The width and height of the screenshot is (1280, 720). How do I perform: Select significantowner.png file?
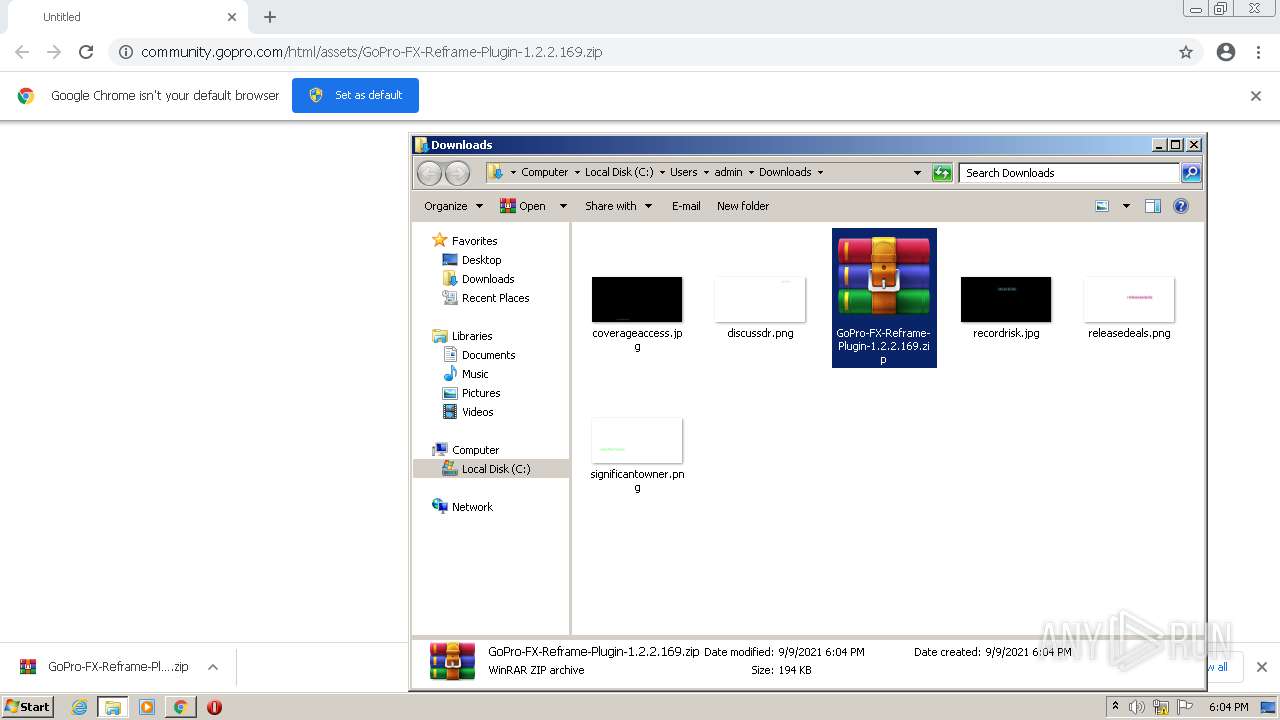pos(637,441)
